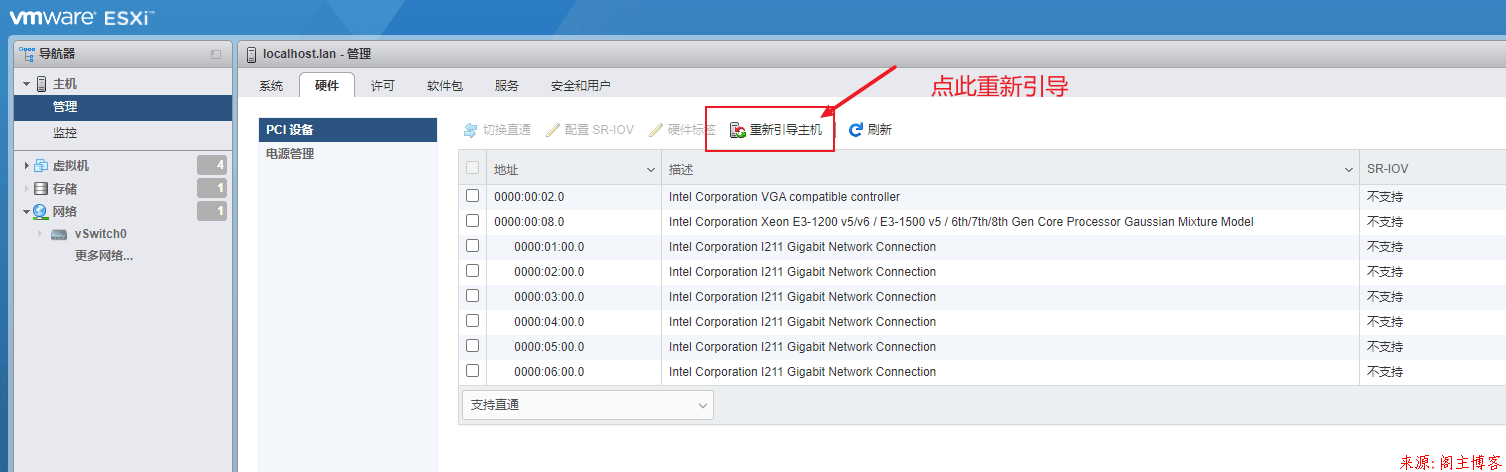The image size is (1506, 472).
Task: Click the toggle passthrough icon
Action: click(470, 130)
